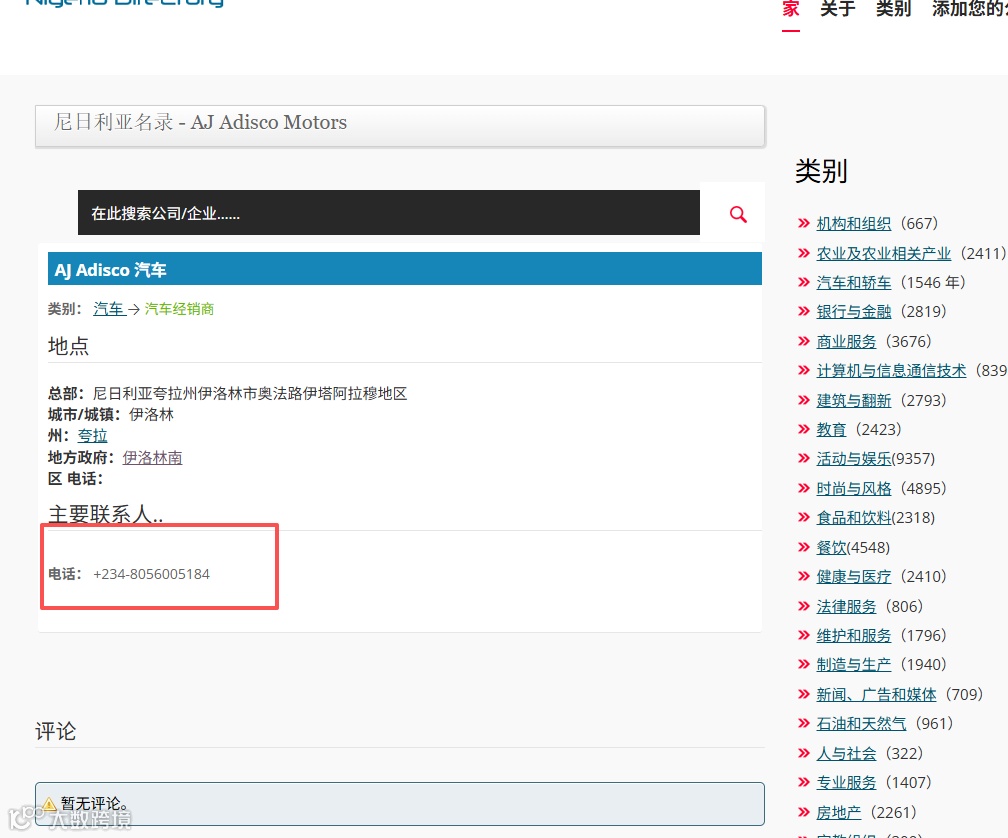This screenshot has height=838, width=1008.
Task: Open 活动与娱乐 category link
Action: (x=854, y=459)
